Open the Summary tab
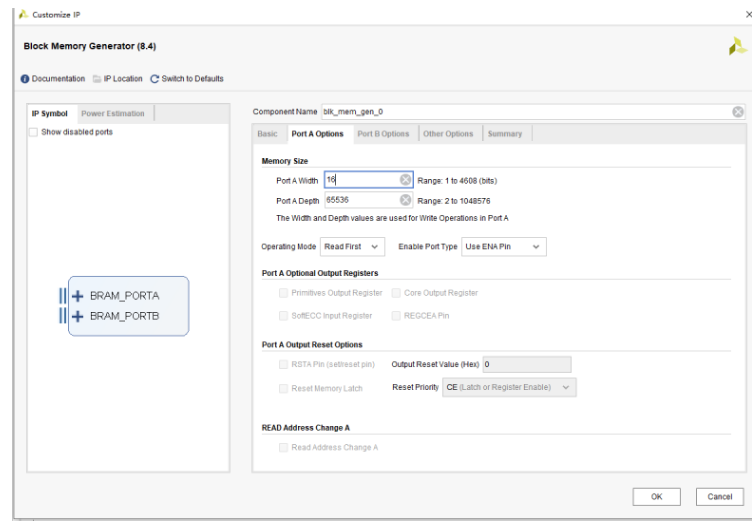 click(x=505, y=134)
